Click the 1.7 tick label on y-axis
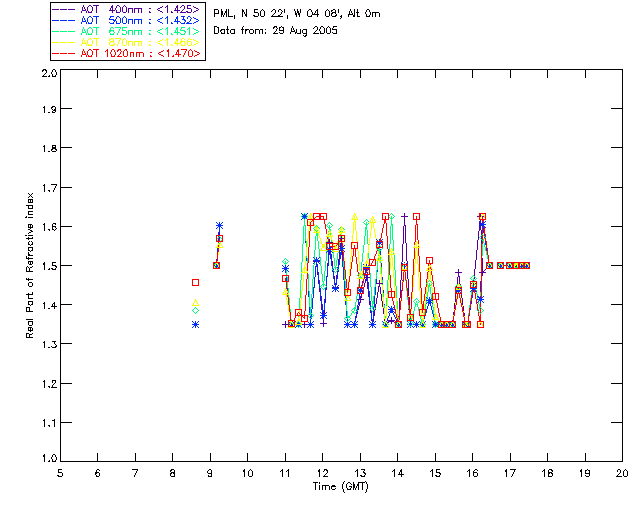This screenshot has width=640, height=512. pos(47,189)
